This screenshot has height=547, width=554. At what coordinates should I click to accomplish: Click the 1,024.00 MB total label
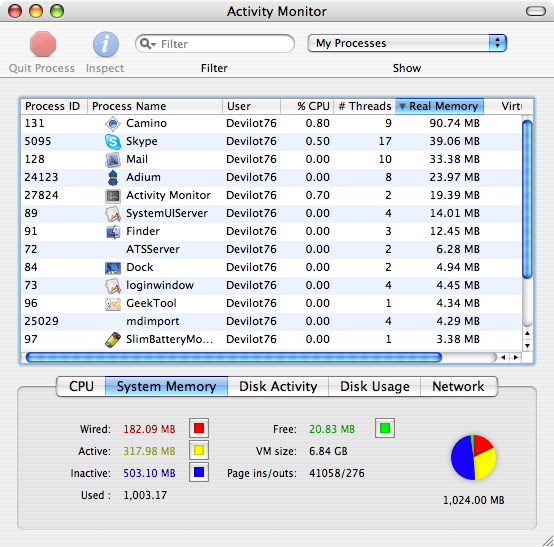(473, 500)
